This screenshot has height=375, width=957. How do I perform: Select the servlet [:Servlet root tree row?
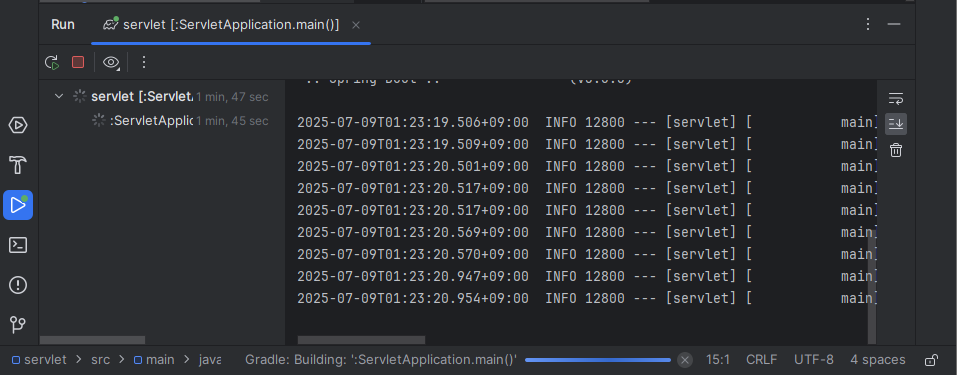click(x=162, y=96)
